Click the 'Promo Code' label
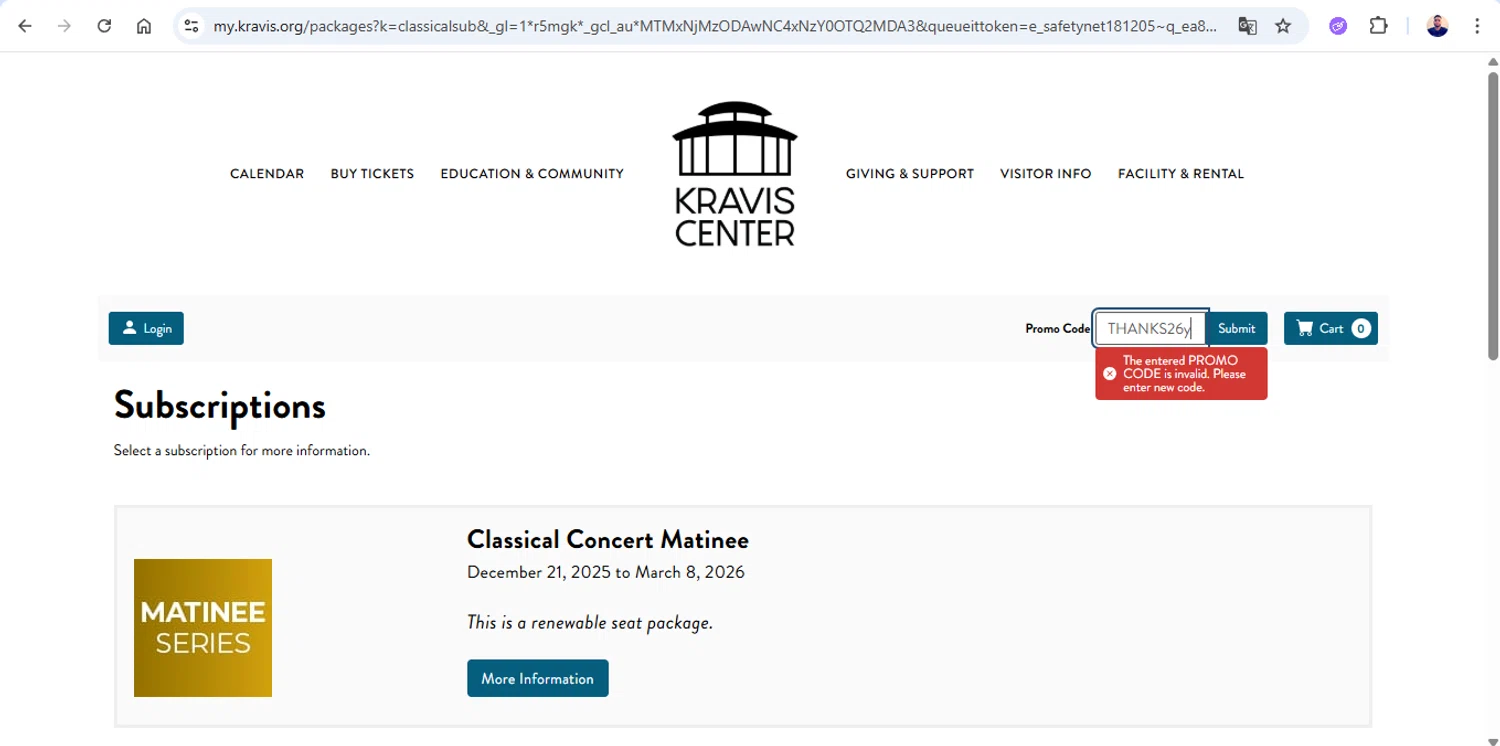 1057,328
